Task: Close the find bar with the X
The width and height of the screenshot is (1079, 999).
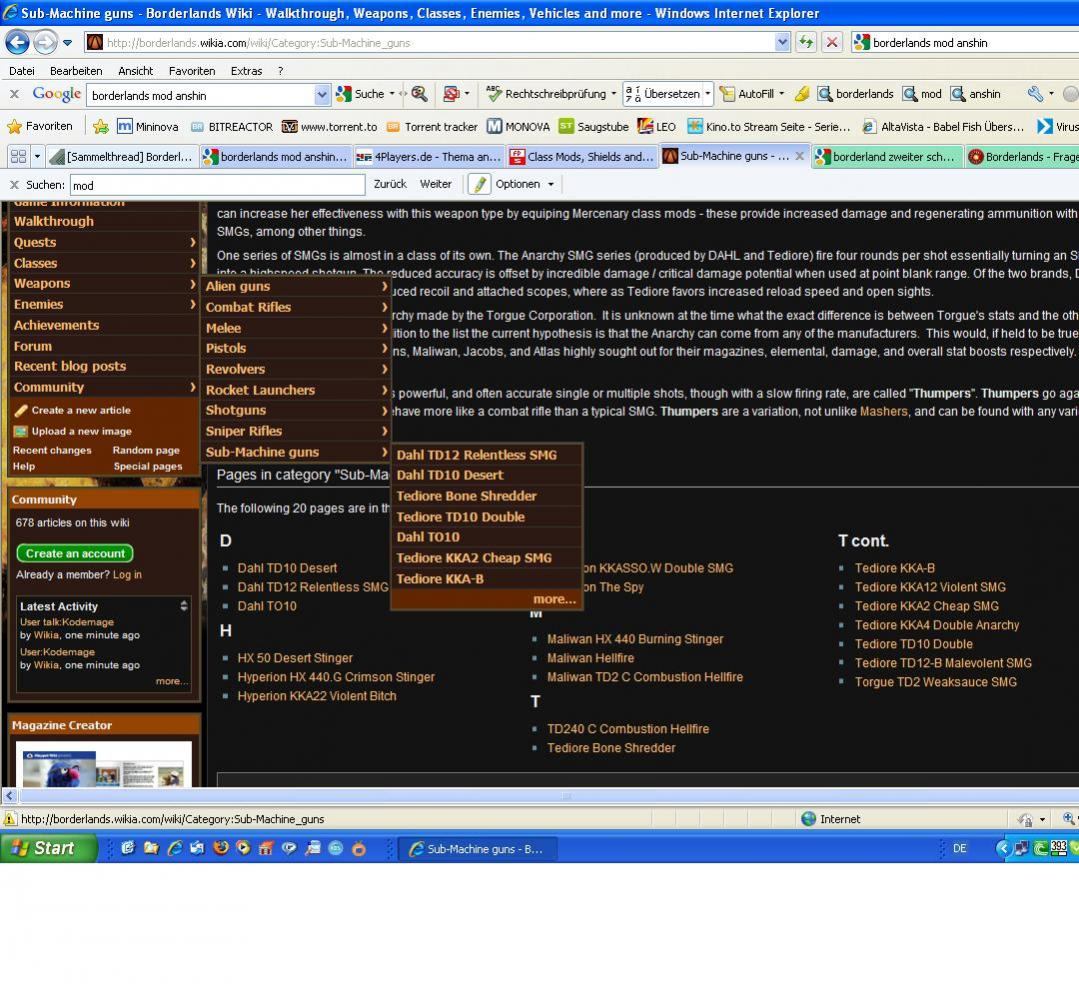Action: pos(14,184)
